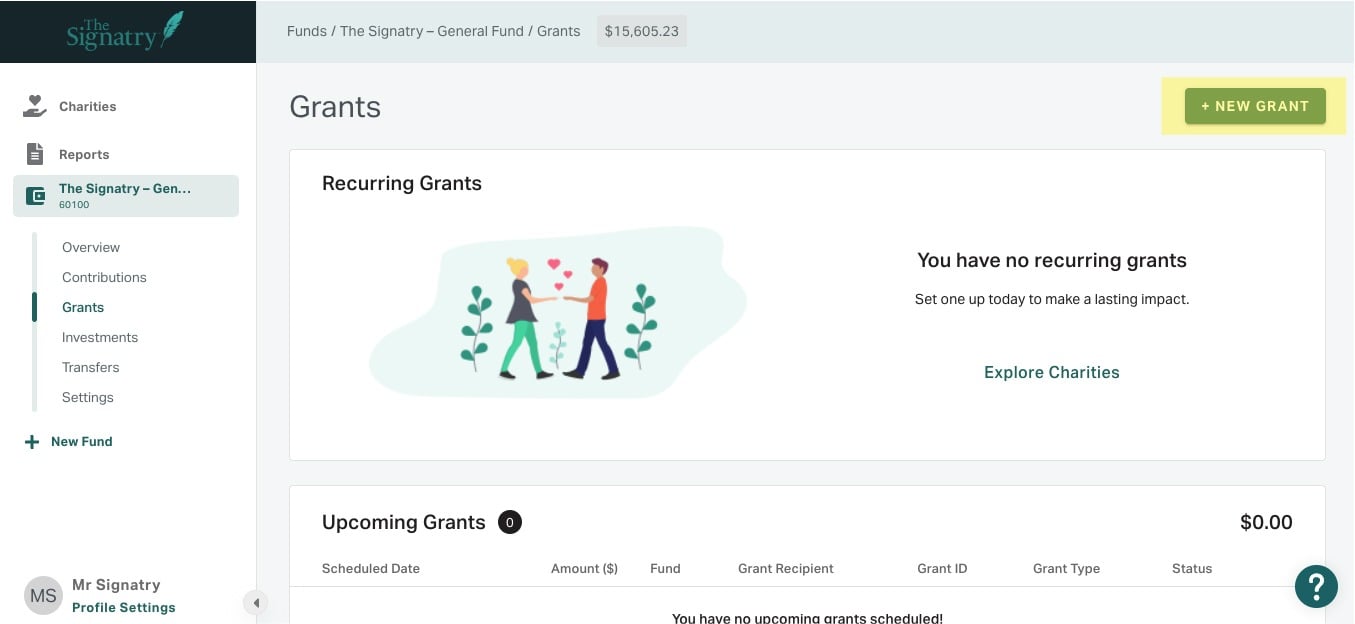Click The Signatry logo

coord(125,31)
